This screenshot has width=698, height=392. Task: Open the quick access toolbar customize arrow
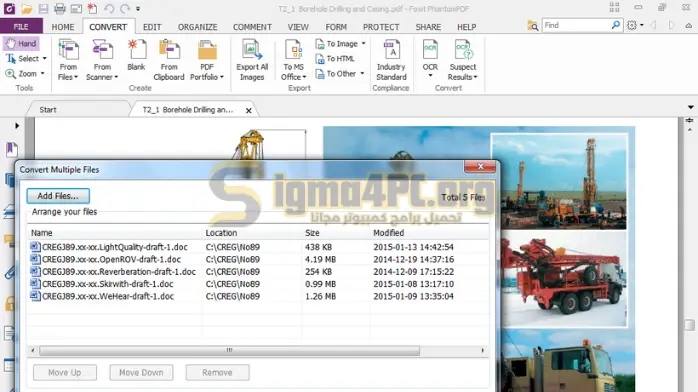tap(138, 9)
